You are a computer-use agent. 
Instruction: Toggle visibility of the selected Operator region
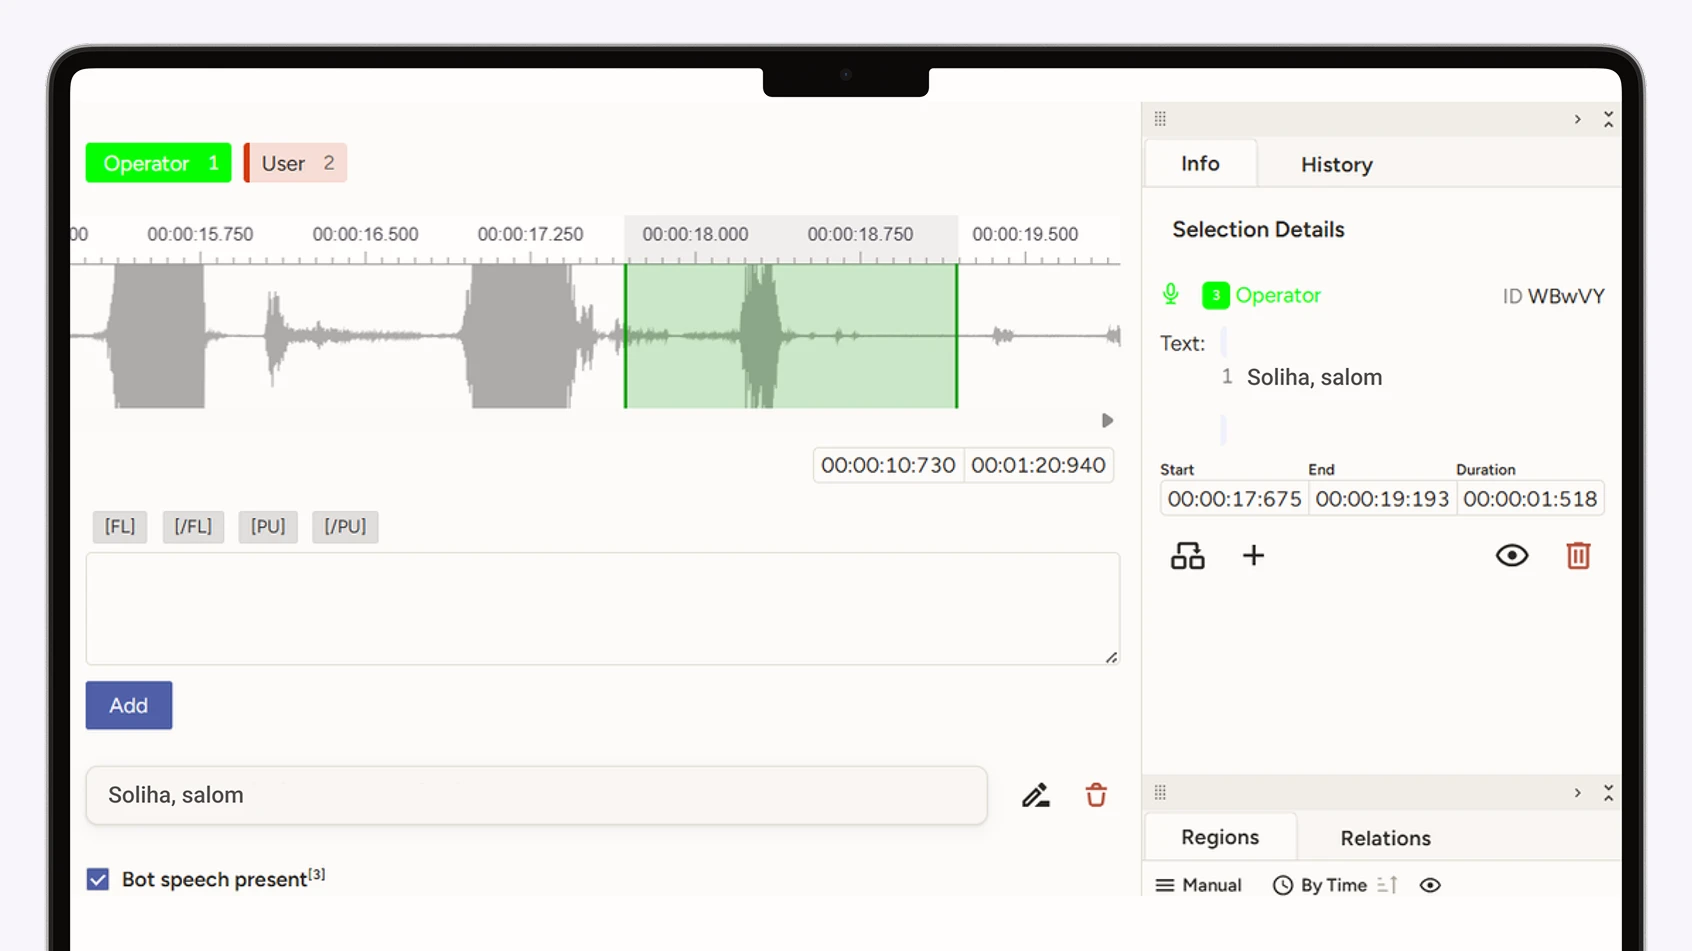tap(1511, 556)
